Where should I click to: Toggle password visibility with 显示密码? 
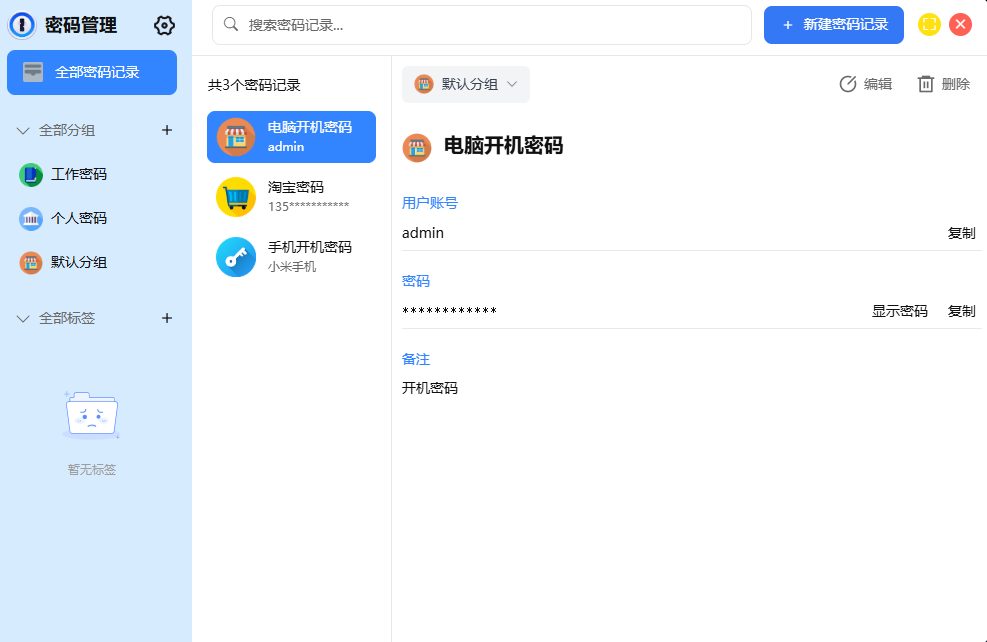click(x=899, y=311)
